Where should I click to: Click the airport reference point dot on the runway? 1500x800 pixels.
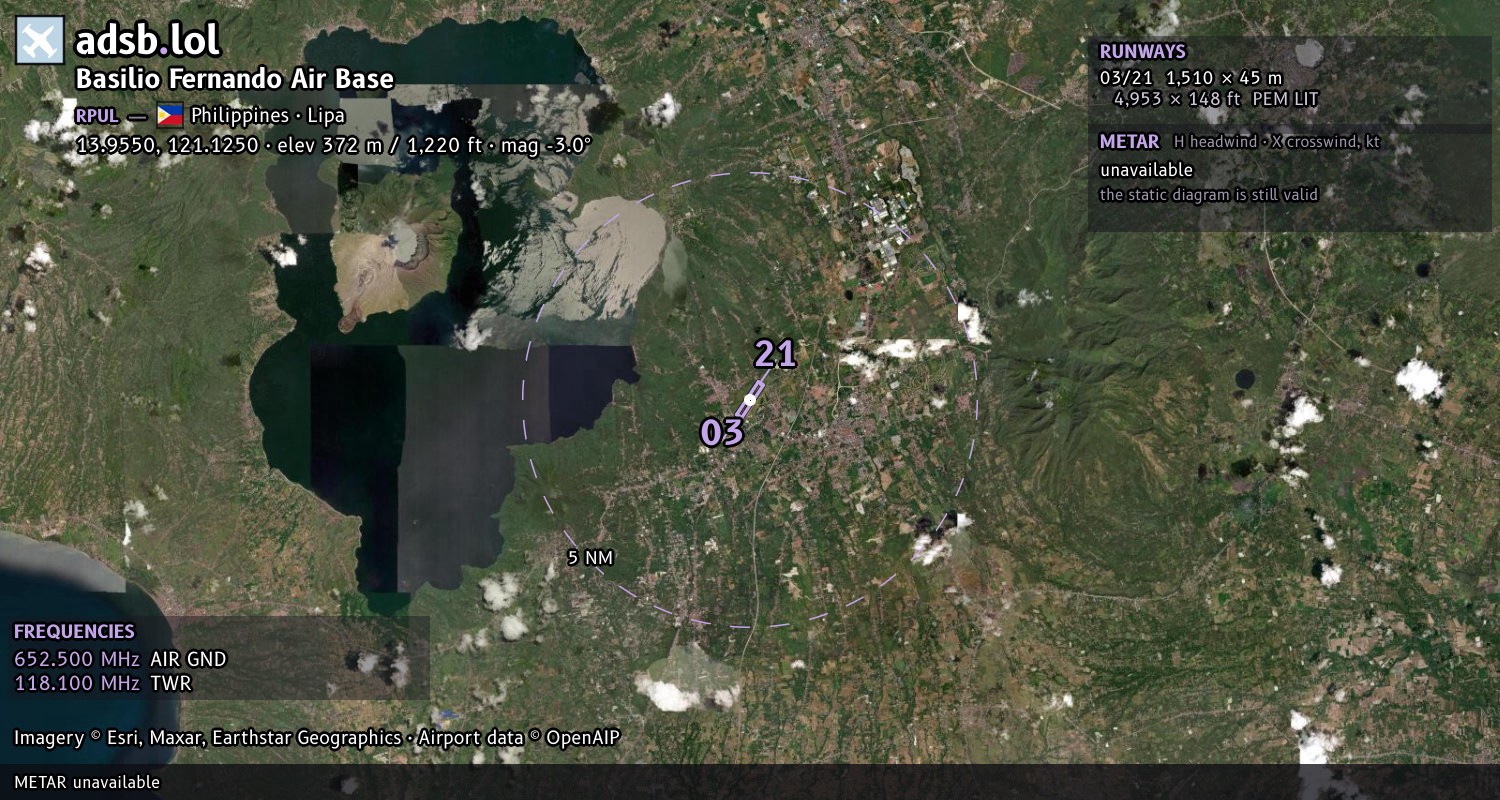point(749,400)
